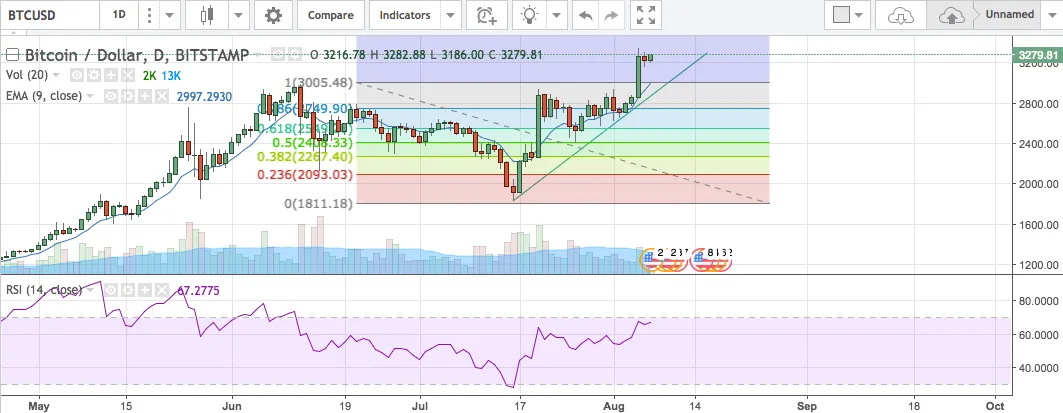This screenshot has height=413, width=1063.
Task: Click the RSI (14, close) indicator label
Action: [x=44, y=290]
